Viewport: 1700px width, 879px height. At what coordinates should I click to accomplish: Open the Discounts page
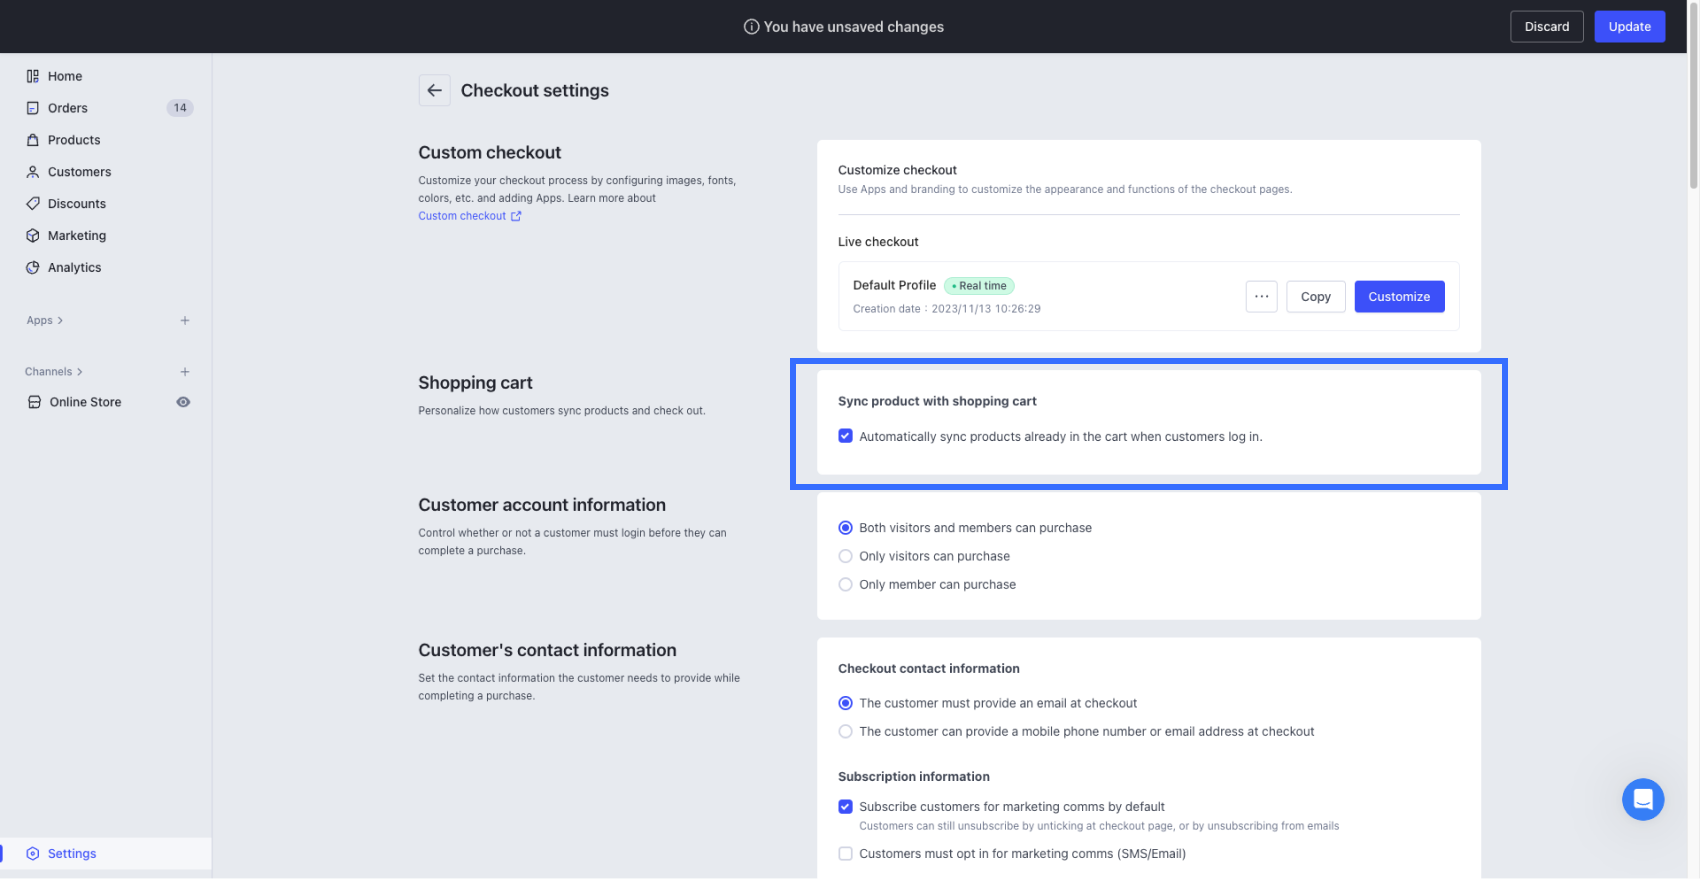[x=77, y=203]
